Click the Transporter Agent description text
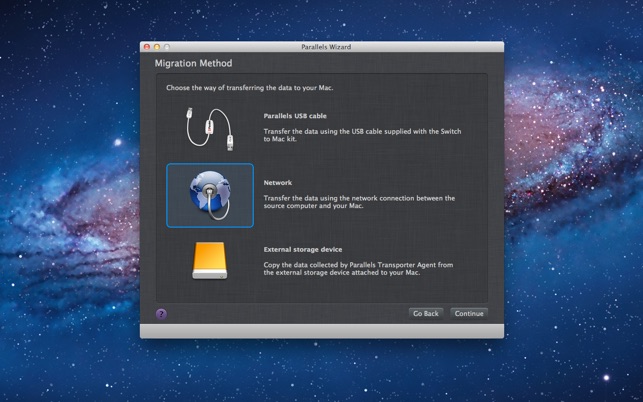Viewport: 643px width, 402px height. (x=358, y=269)
